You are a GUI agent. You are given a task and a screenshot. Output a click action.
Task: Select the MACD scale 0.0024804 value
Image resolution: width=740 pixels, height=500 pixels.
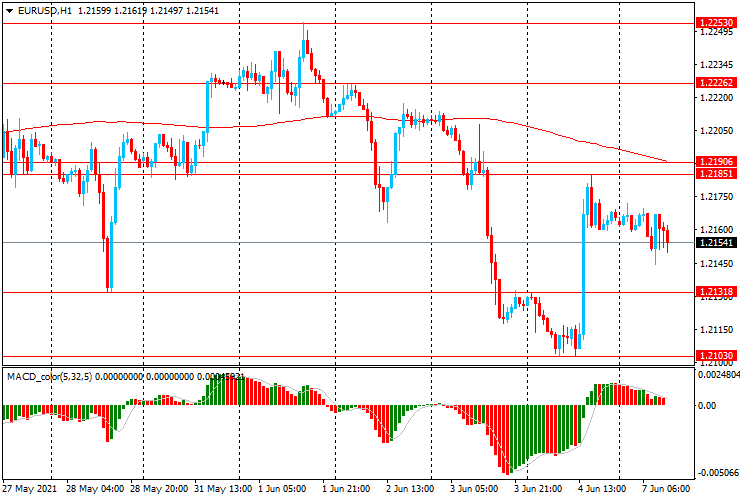(718, 375)
